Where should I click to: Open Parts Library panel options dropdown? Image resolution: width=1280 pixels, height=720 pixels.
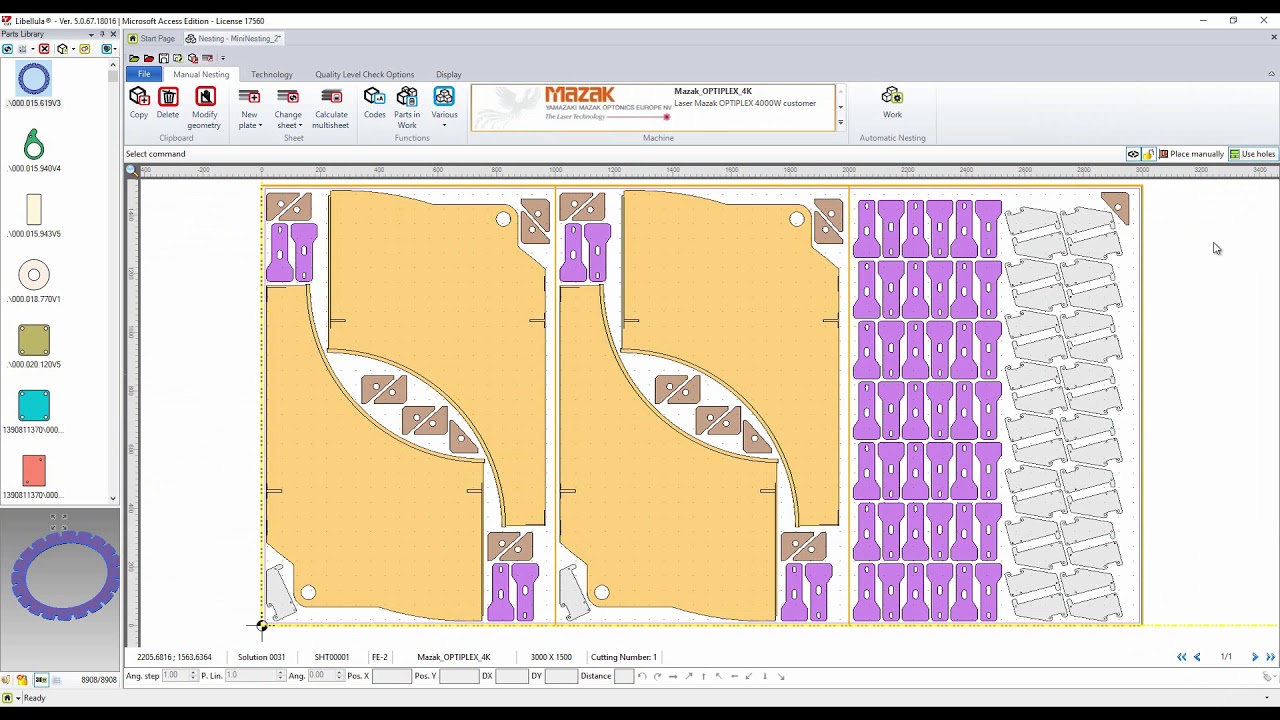point(91,34)
